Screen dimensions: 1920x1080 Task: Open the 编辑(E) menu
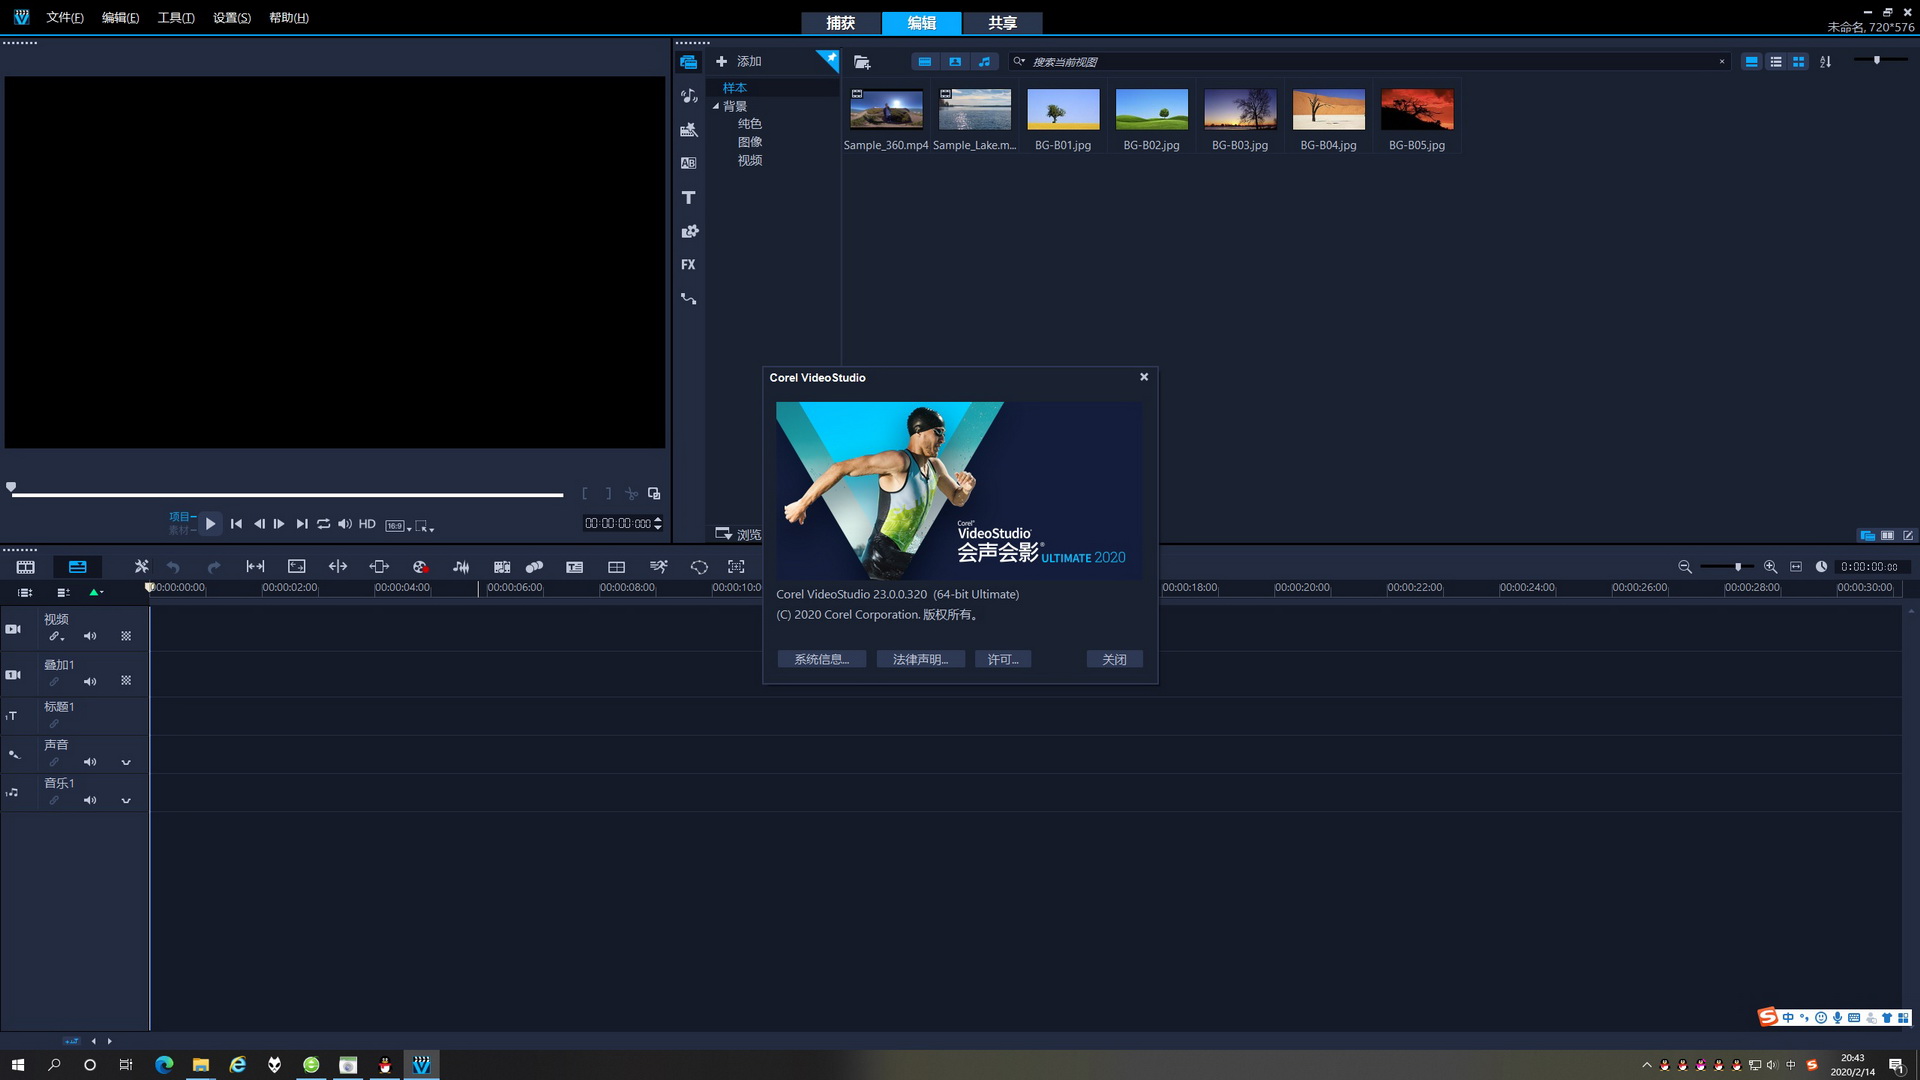tap(120, 18)
